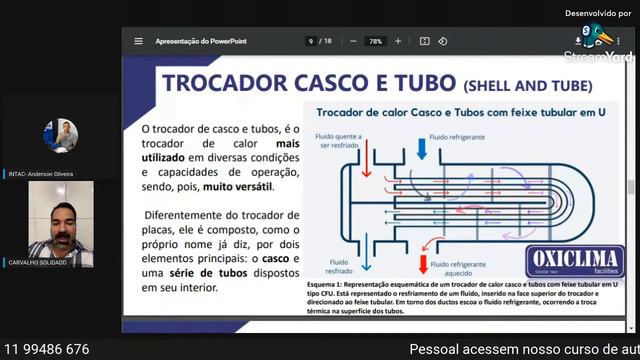Click the paragraph starting Diferentemente do trocador
The width and height of the screenshot is (640, 360).
point(220,251)
